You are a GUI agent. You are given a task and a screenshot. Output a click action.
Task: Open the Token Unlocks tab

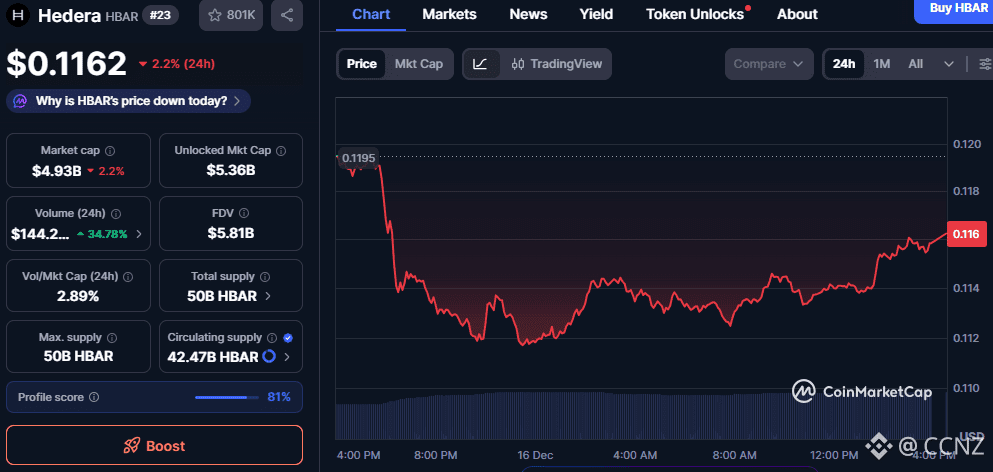695,14
